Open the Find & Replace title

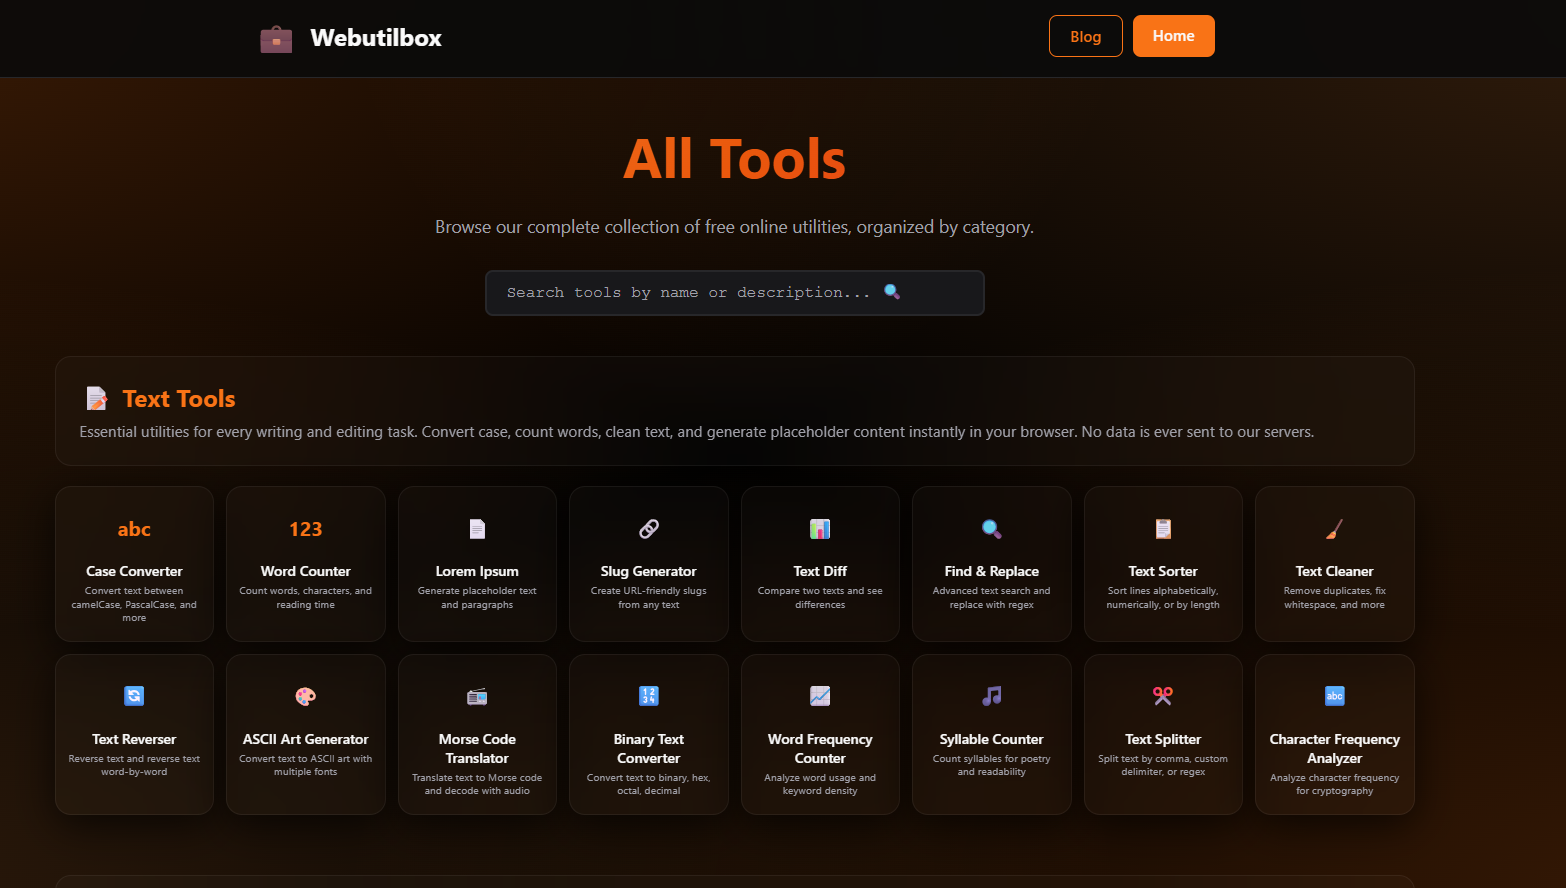[992, 571]
